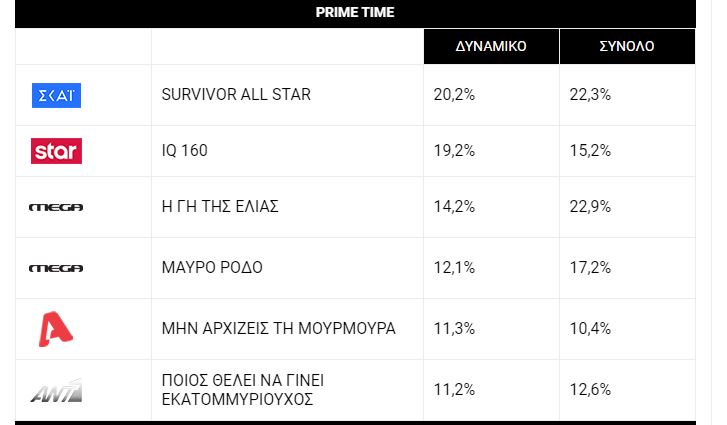The height and width of the screenshot is (425, 727).
Task: Click the Η ΓΗ ΤΗΣ ΕΛΙΑΣ title
Action: 220,207
